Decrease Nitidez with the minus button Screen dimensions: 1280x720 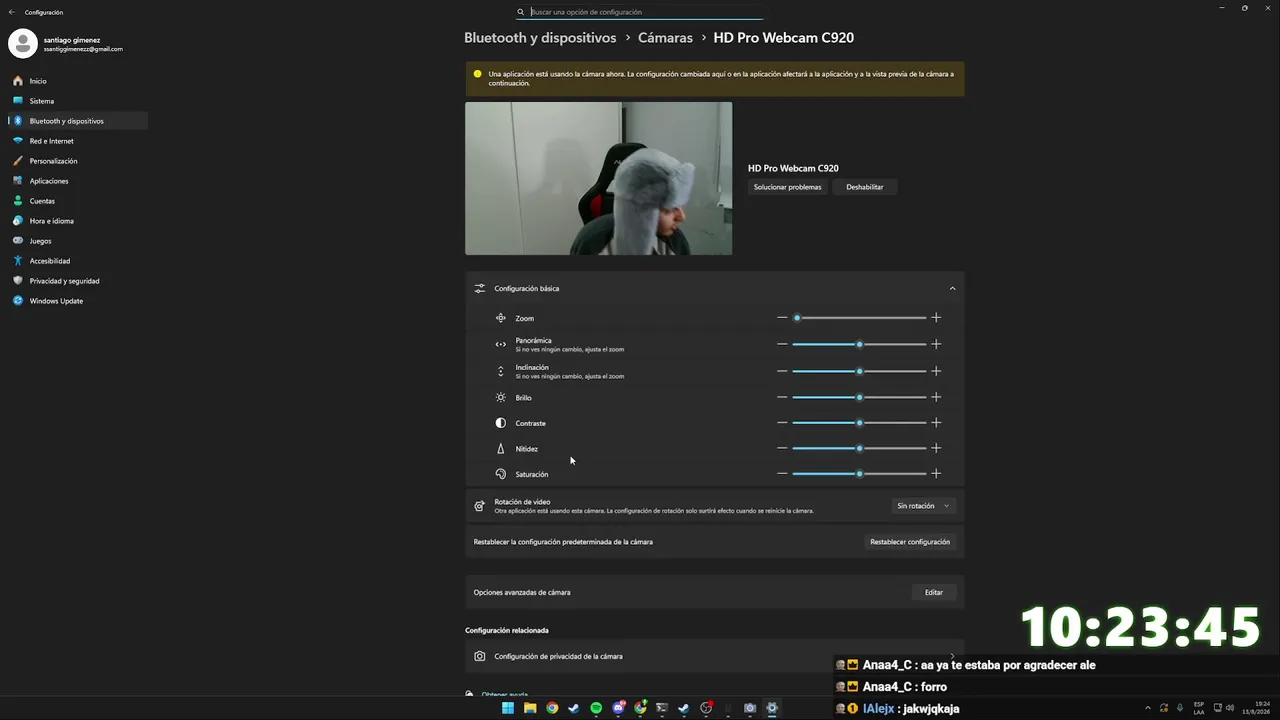click(782, 448)
